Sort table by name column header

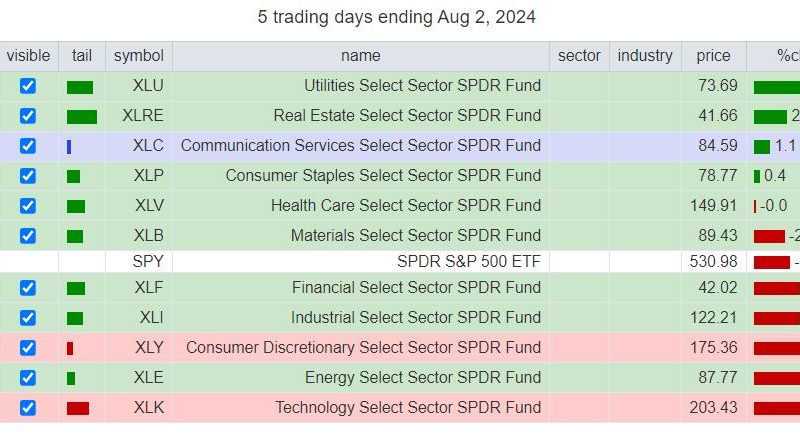point(361,56)
